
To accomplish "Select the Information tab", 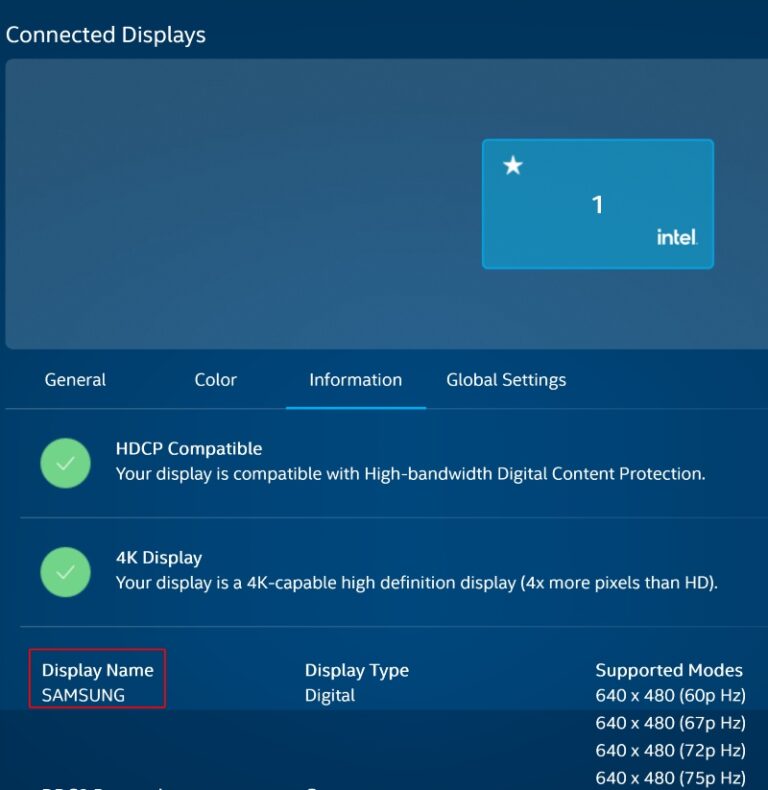I will point(356,379).
